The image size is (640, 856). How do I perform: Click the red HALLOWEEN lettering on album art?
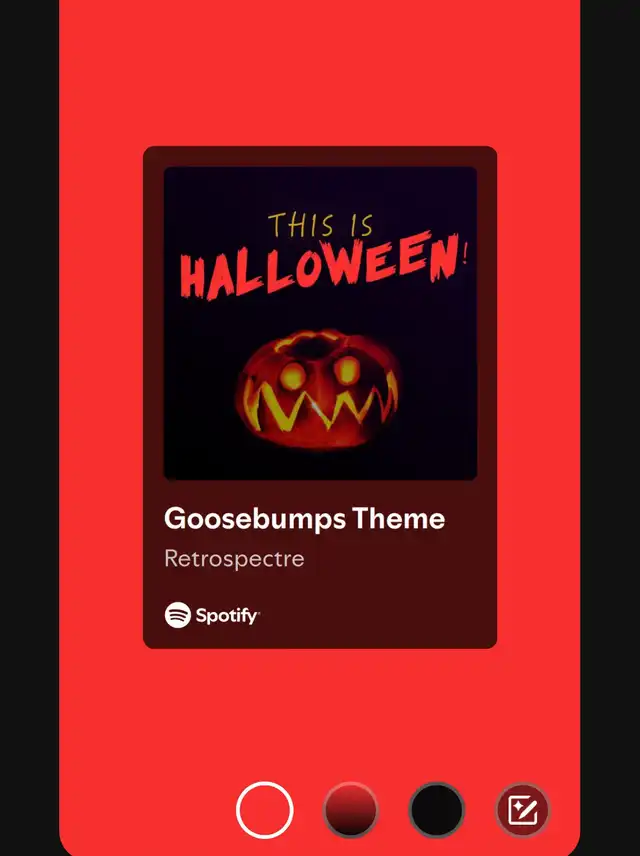click(x=321, y=266)
